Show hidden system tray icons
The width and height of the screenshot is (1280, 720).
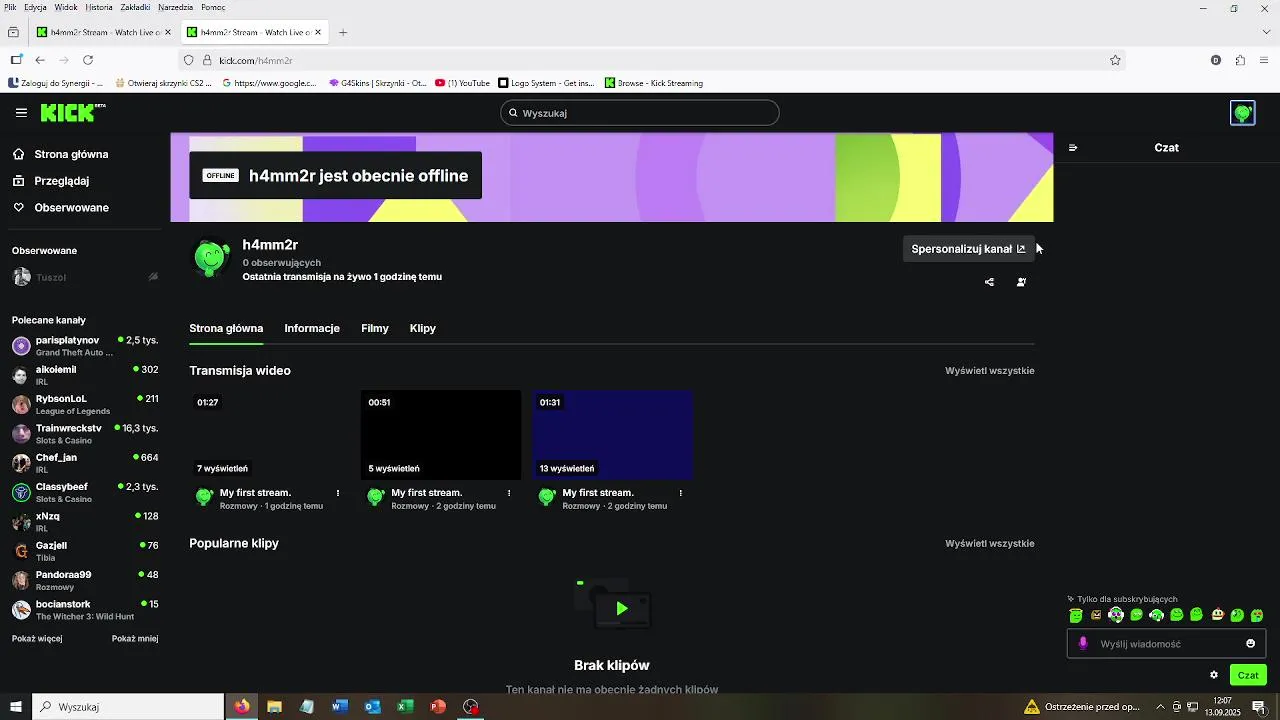(x=1160, y=706)
